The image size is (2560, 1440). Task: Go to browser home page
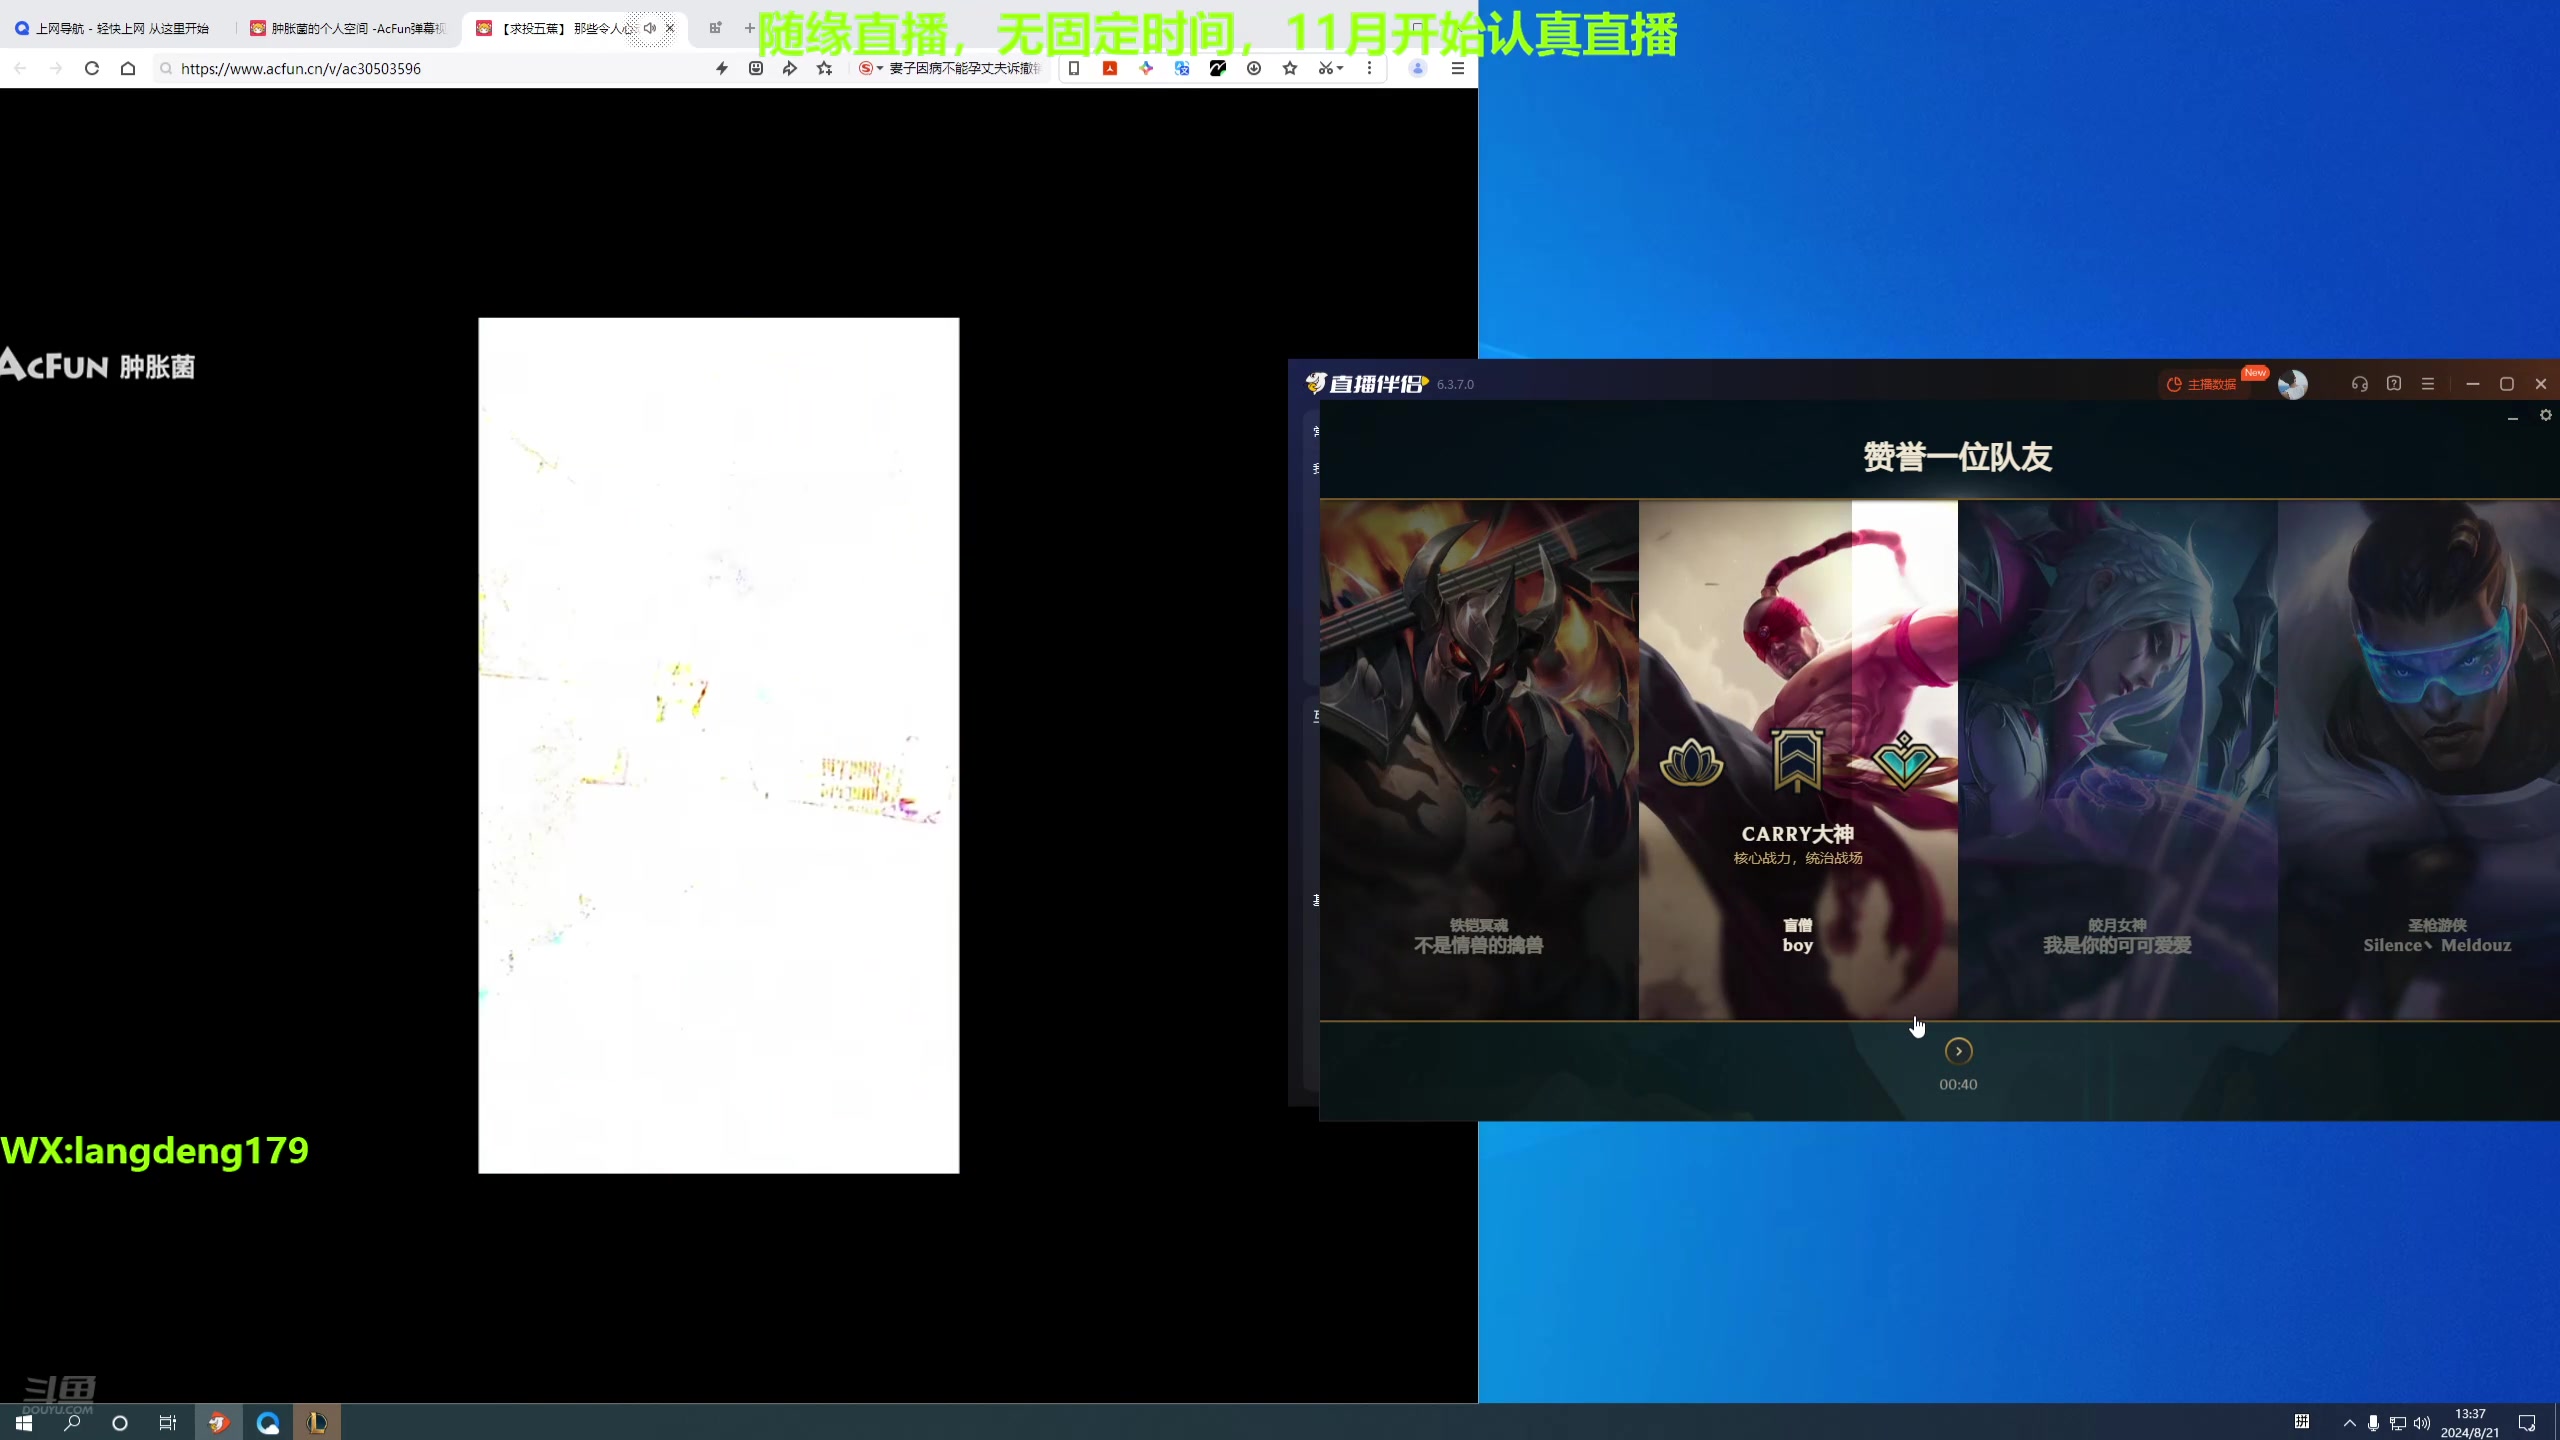[x=128, y=68]
